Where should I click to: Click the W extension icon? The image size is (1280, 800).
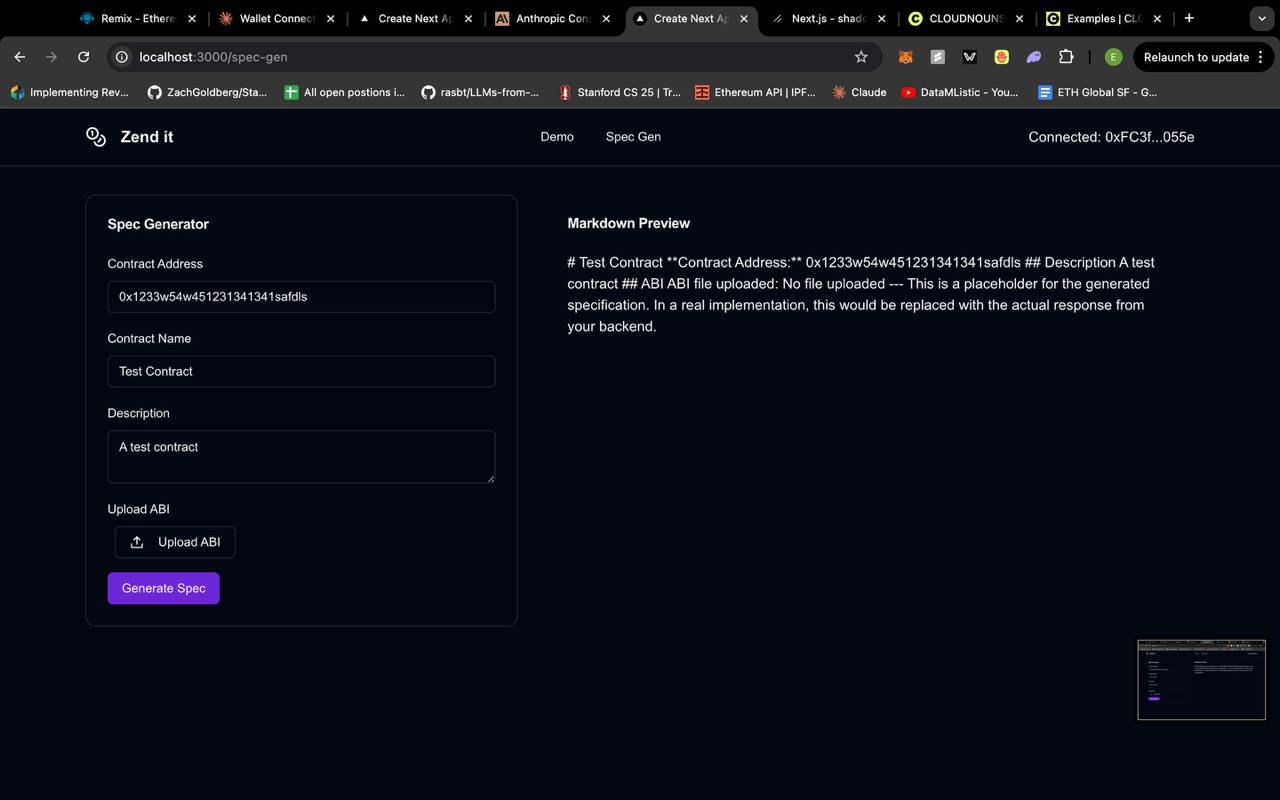pyautogui.click(x=969, y=57)
